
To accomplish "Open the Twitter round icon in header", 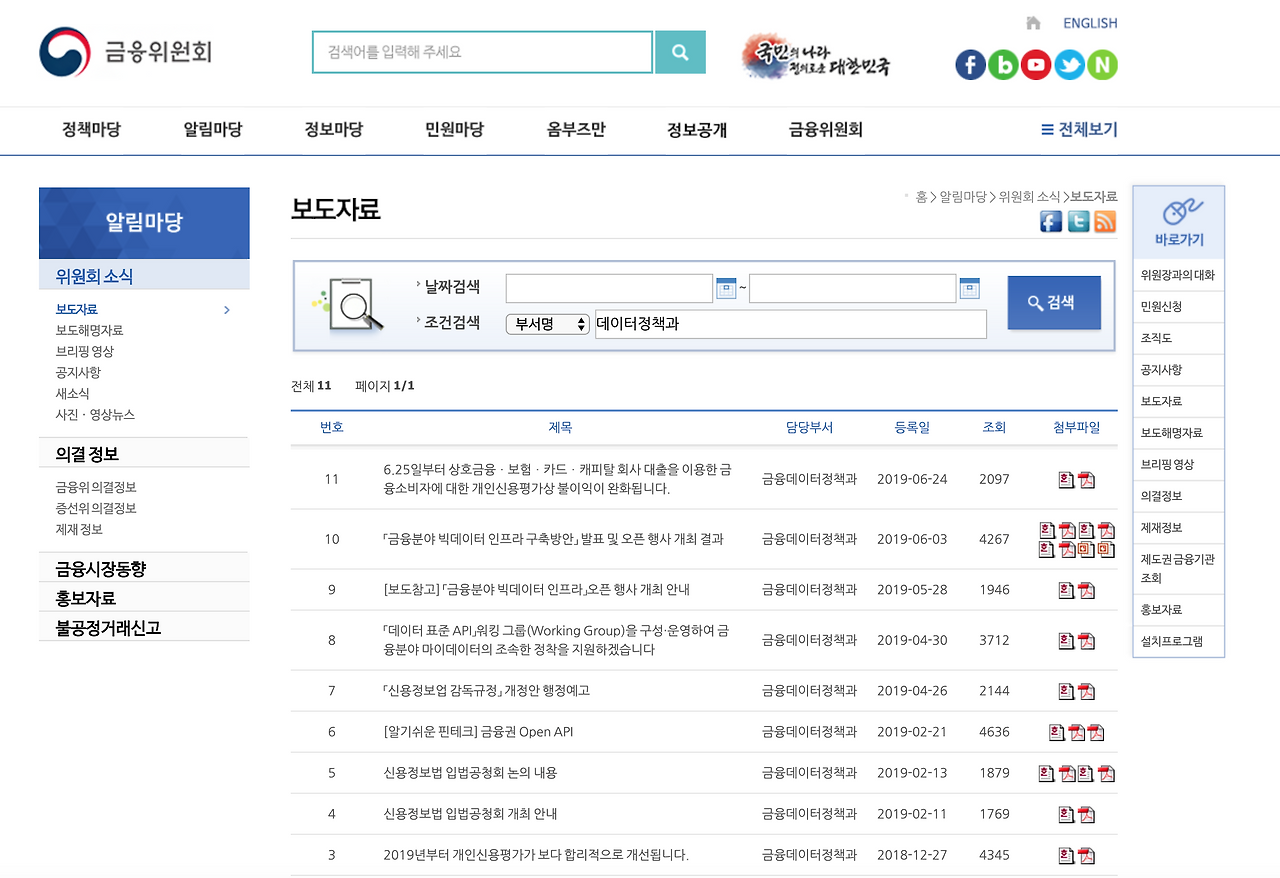I will tap(1069, 65).
